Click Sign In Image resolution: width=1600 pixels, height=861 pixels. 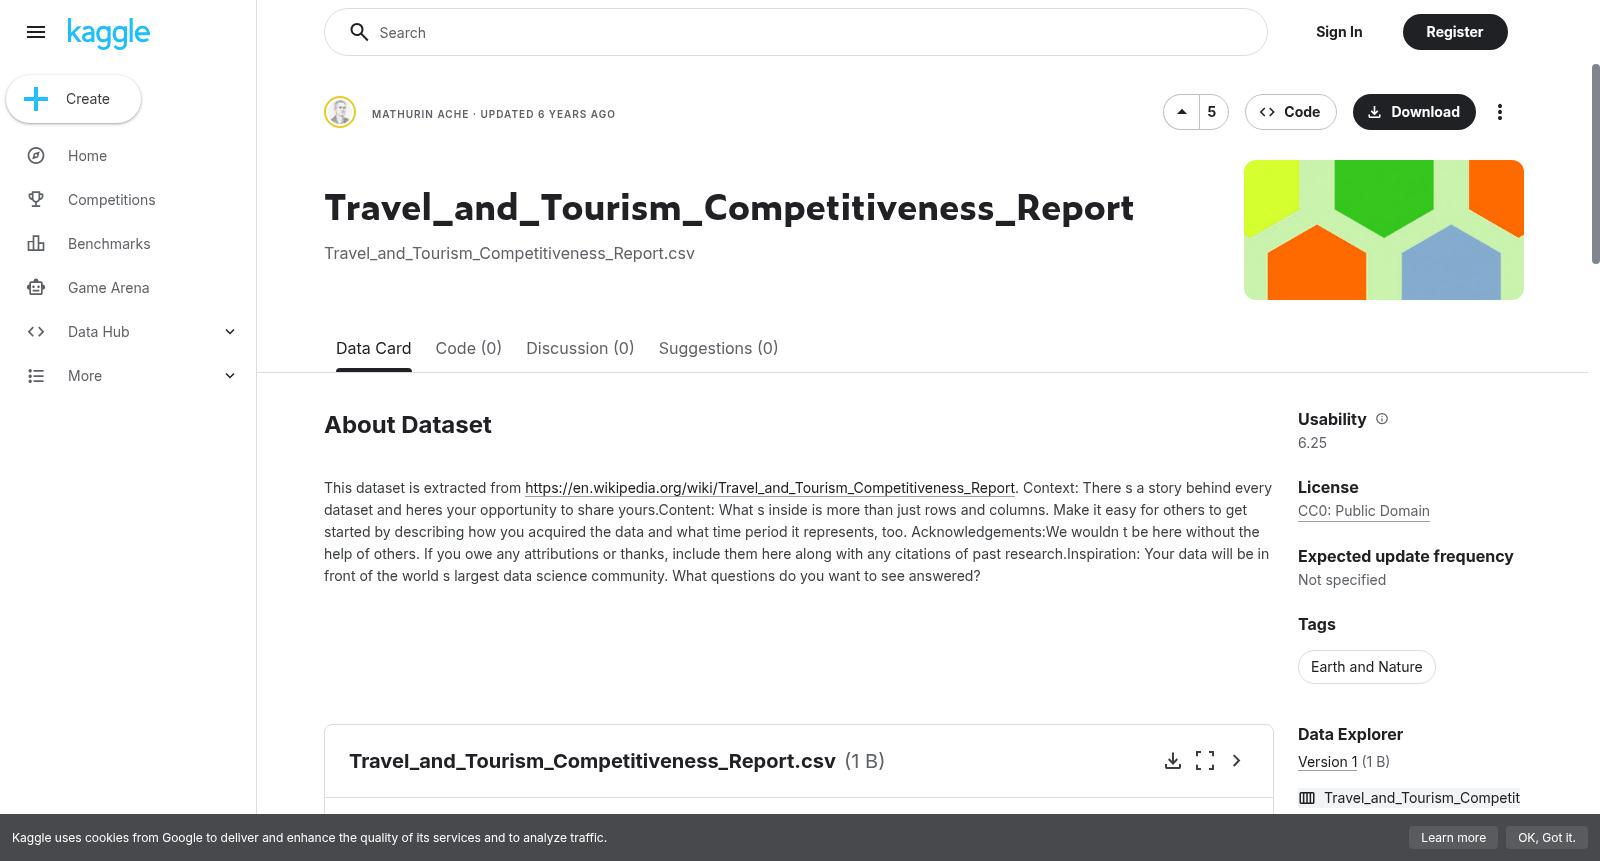(1339, 32)
